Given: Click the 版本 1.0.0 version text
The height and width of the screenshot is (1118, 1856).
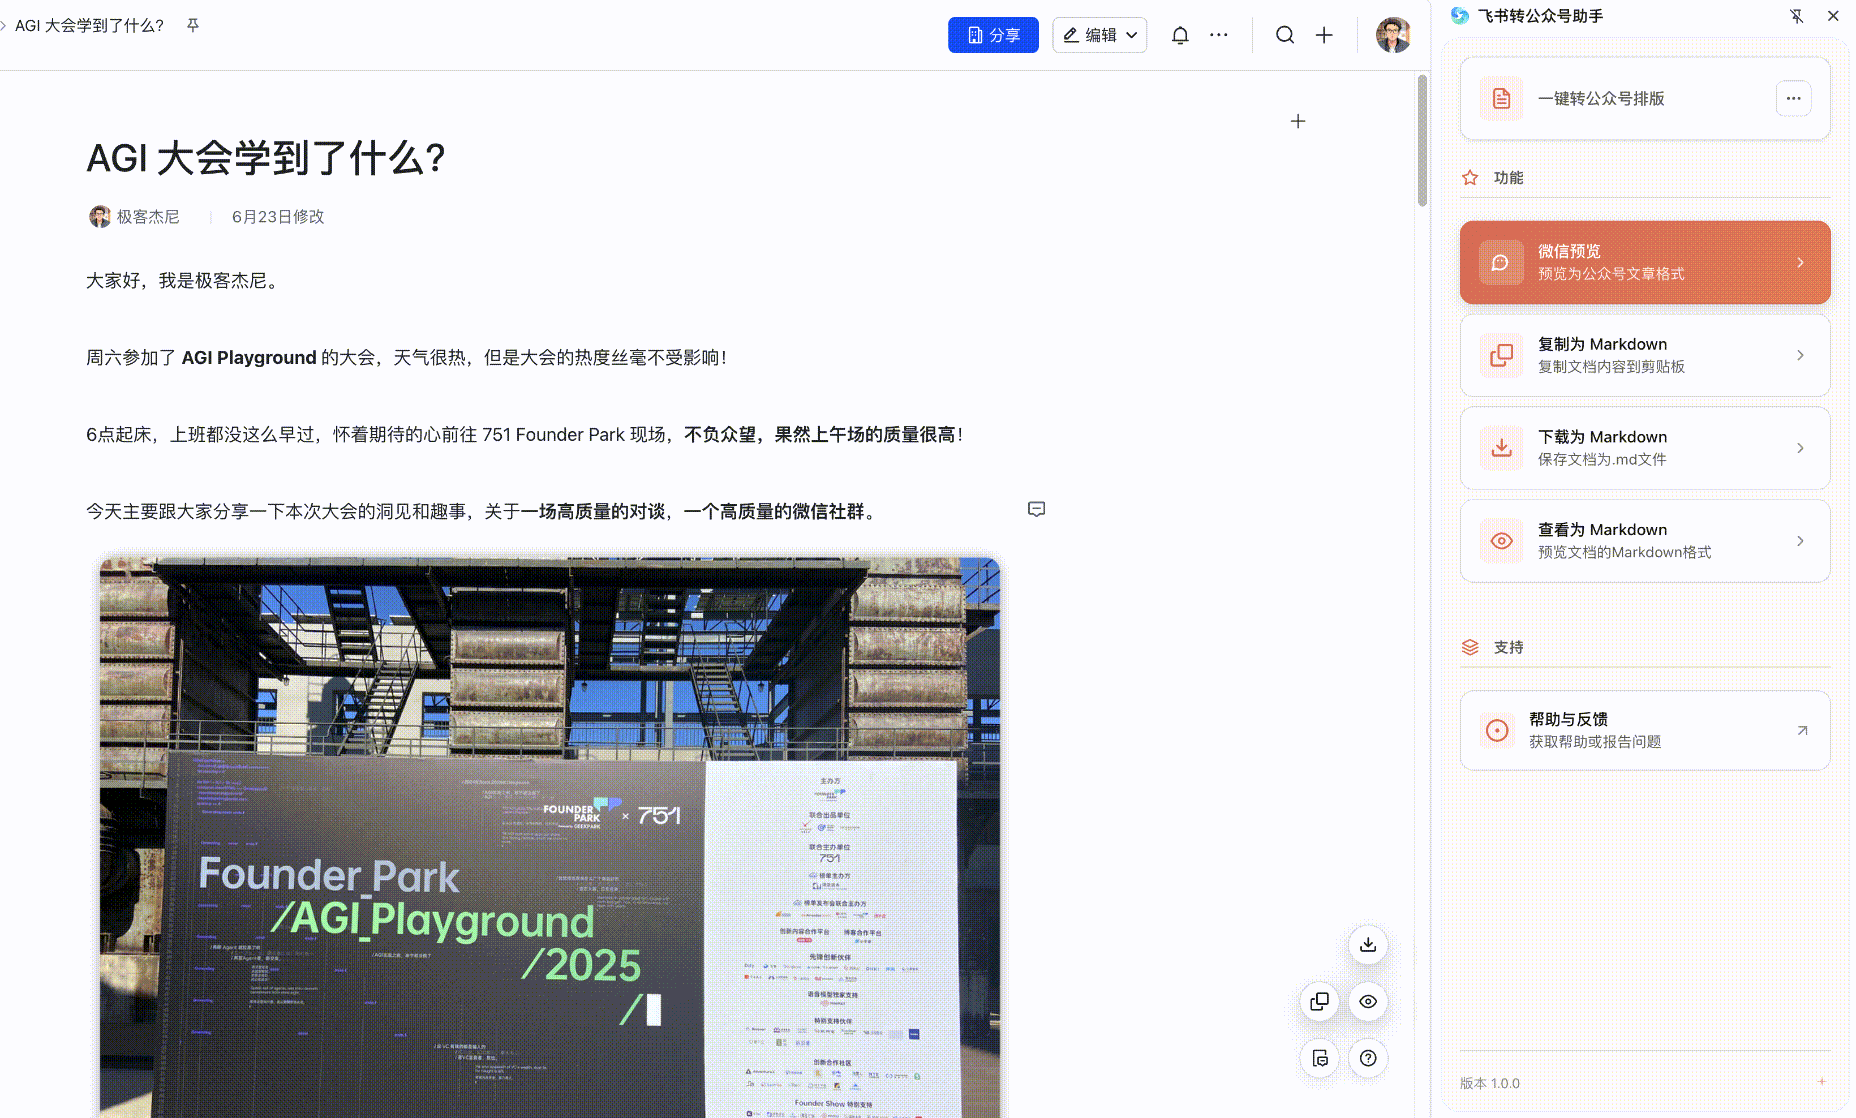Looking at the screenshot, I should [1490, 1083].
